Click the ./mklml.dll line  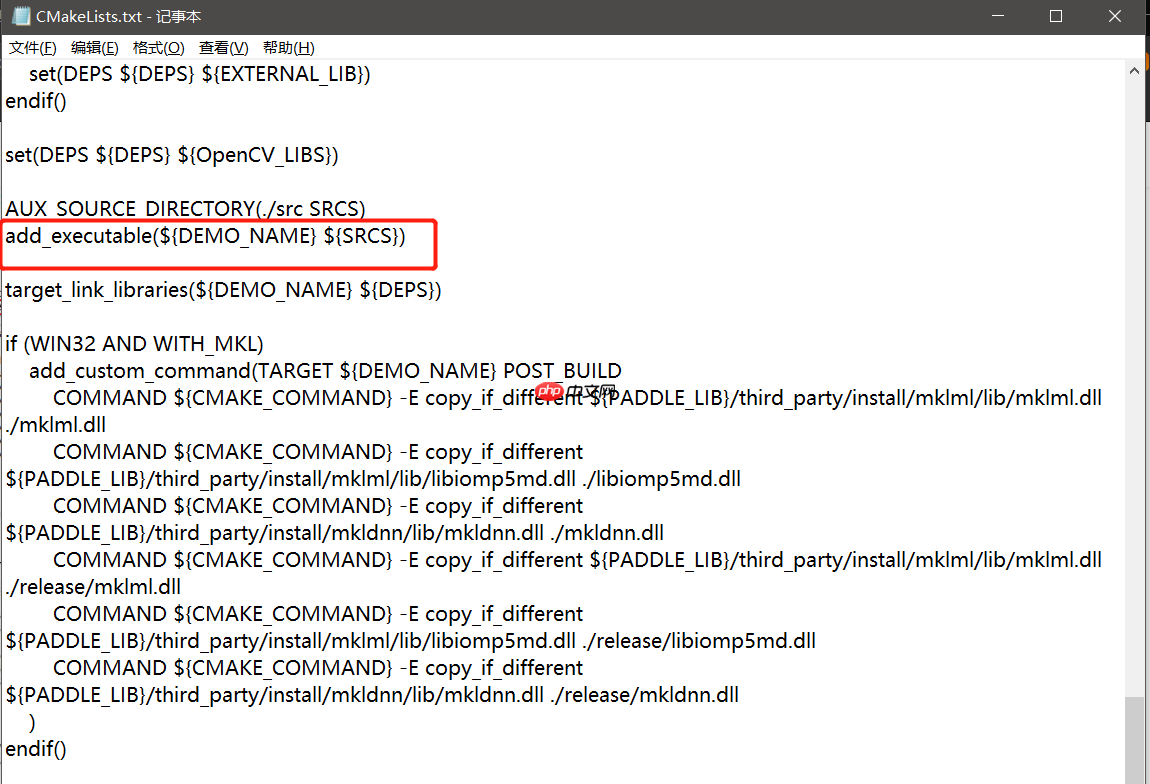pyautogui.click(x=56, y=425)
